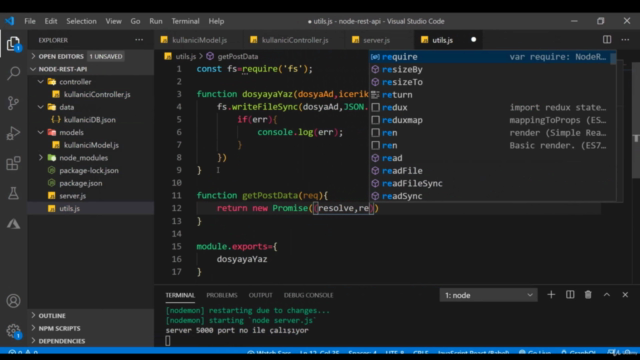Open kullaniciDB.json in the explorer tree
The height and width of the screenshot is (360, 640).
point(91,120)
